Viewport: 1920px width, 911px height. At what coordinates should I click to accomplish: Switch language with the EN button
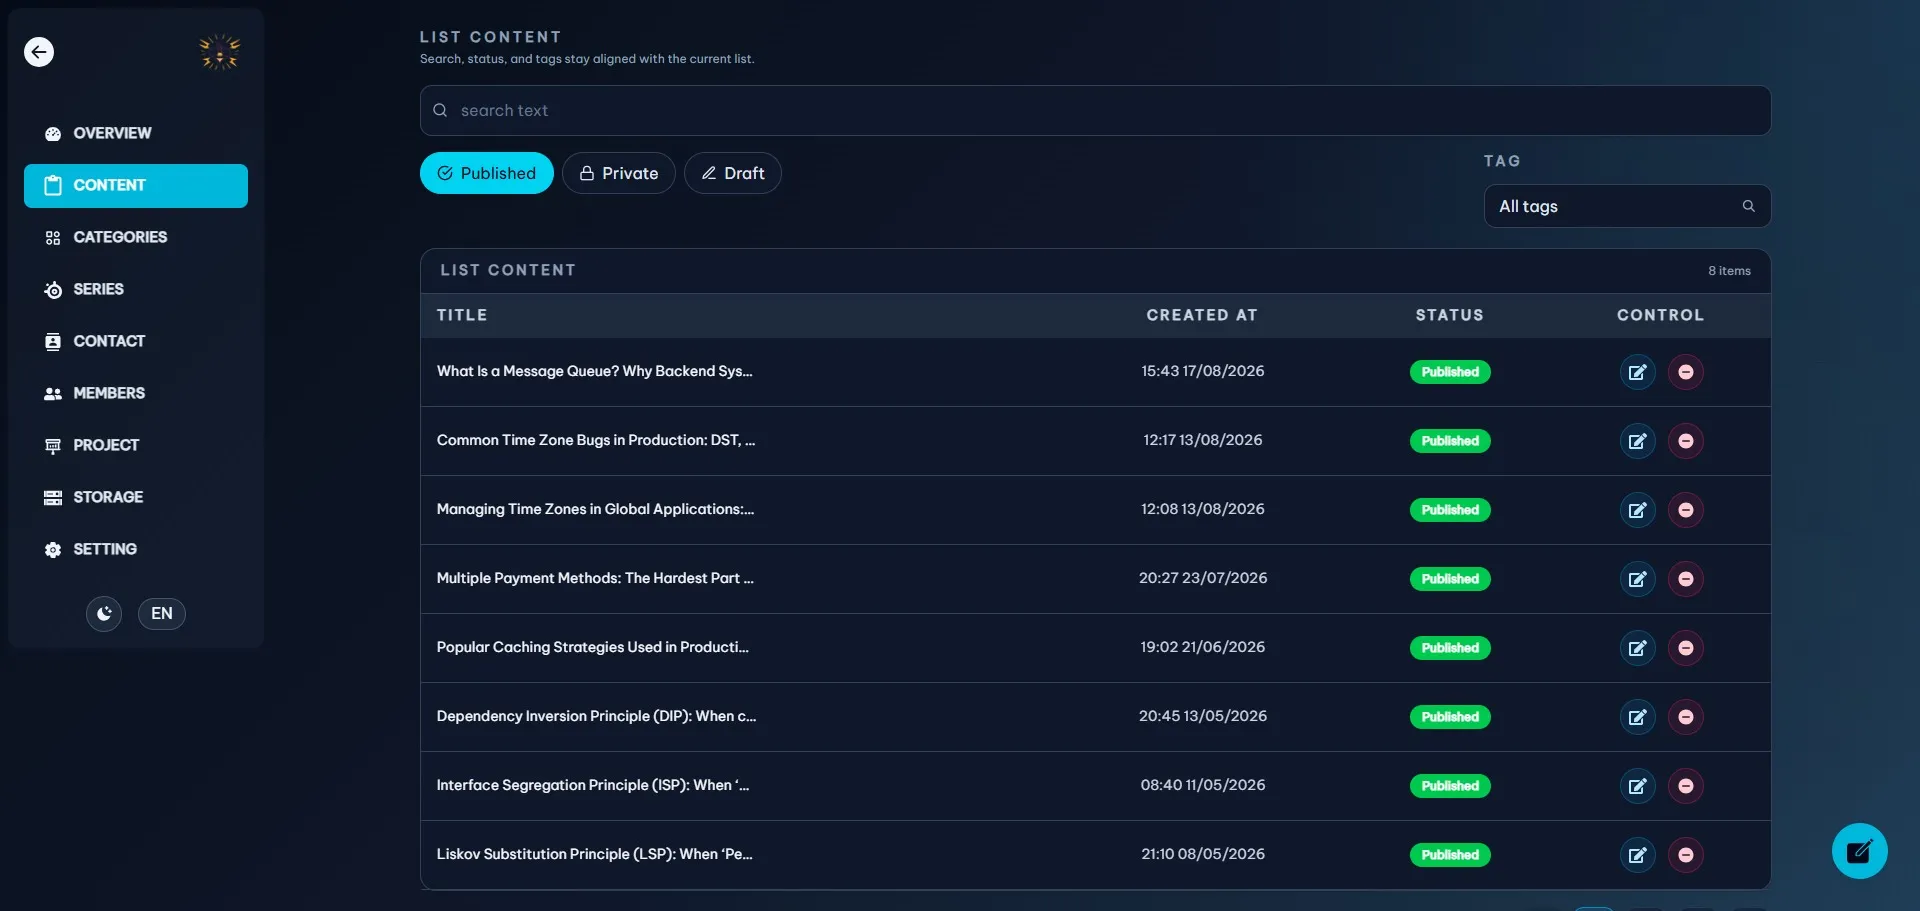(x=162, y=614)
